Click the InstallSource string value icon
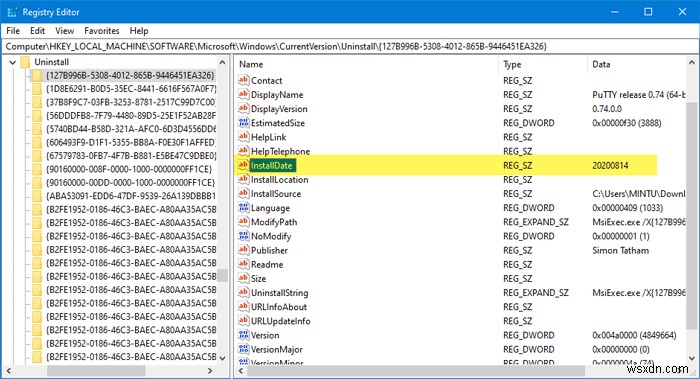Image resolution: width=700 pixels, height=379 pixels. click(243, 194)
